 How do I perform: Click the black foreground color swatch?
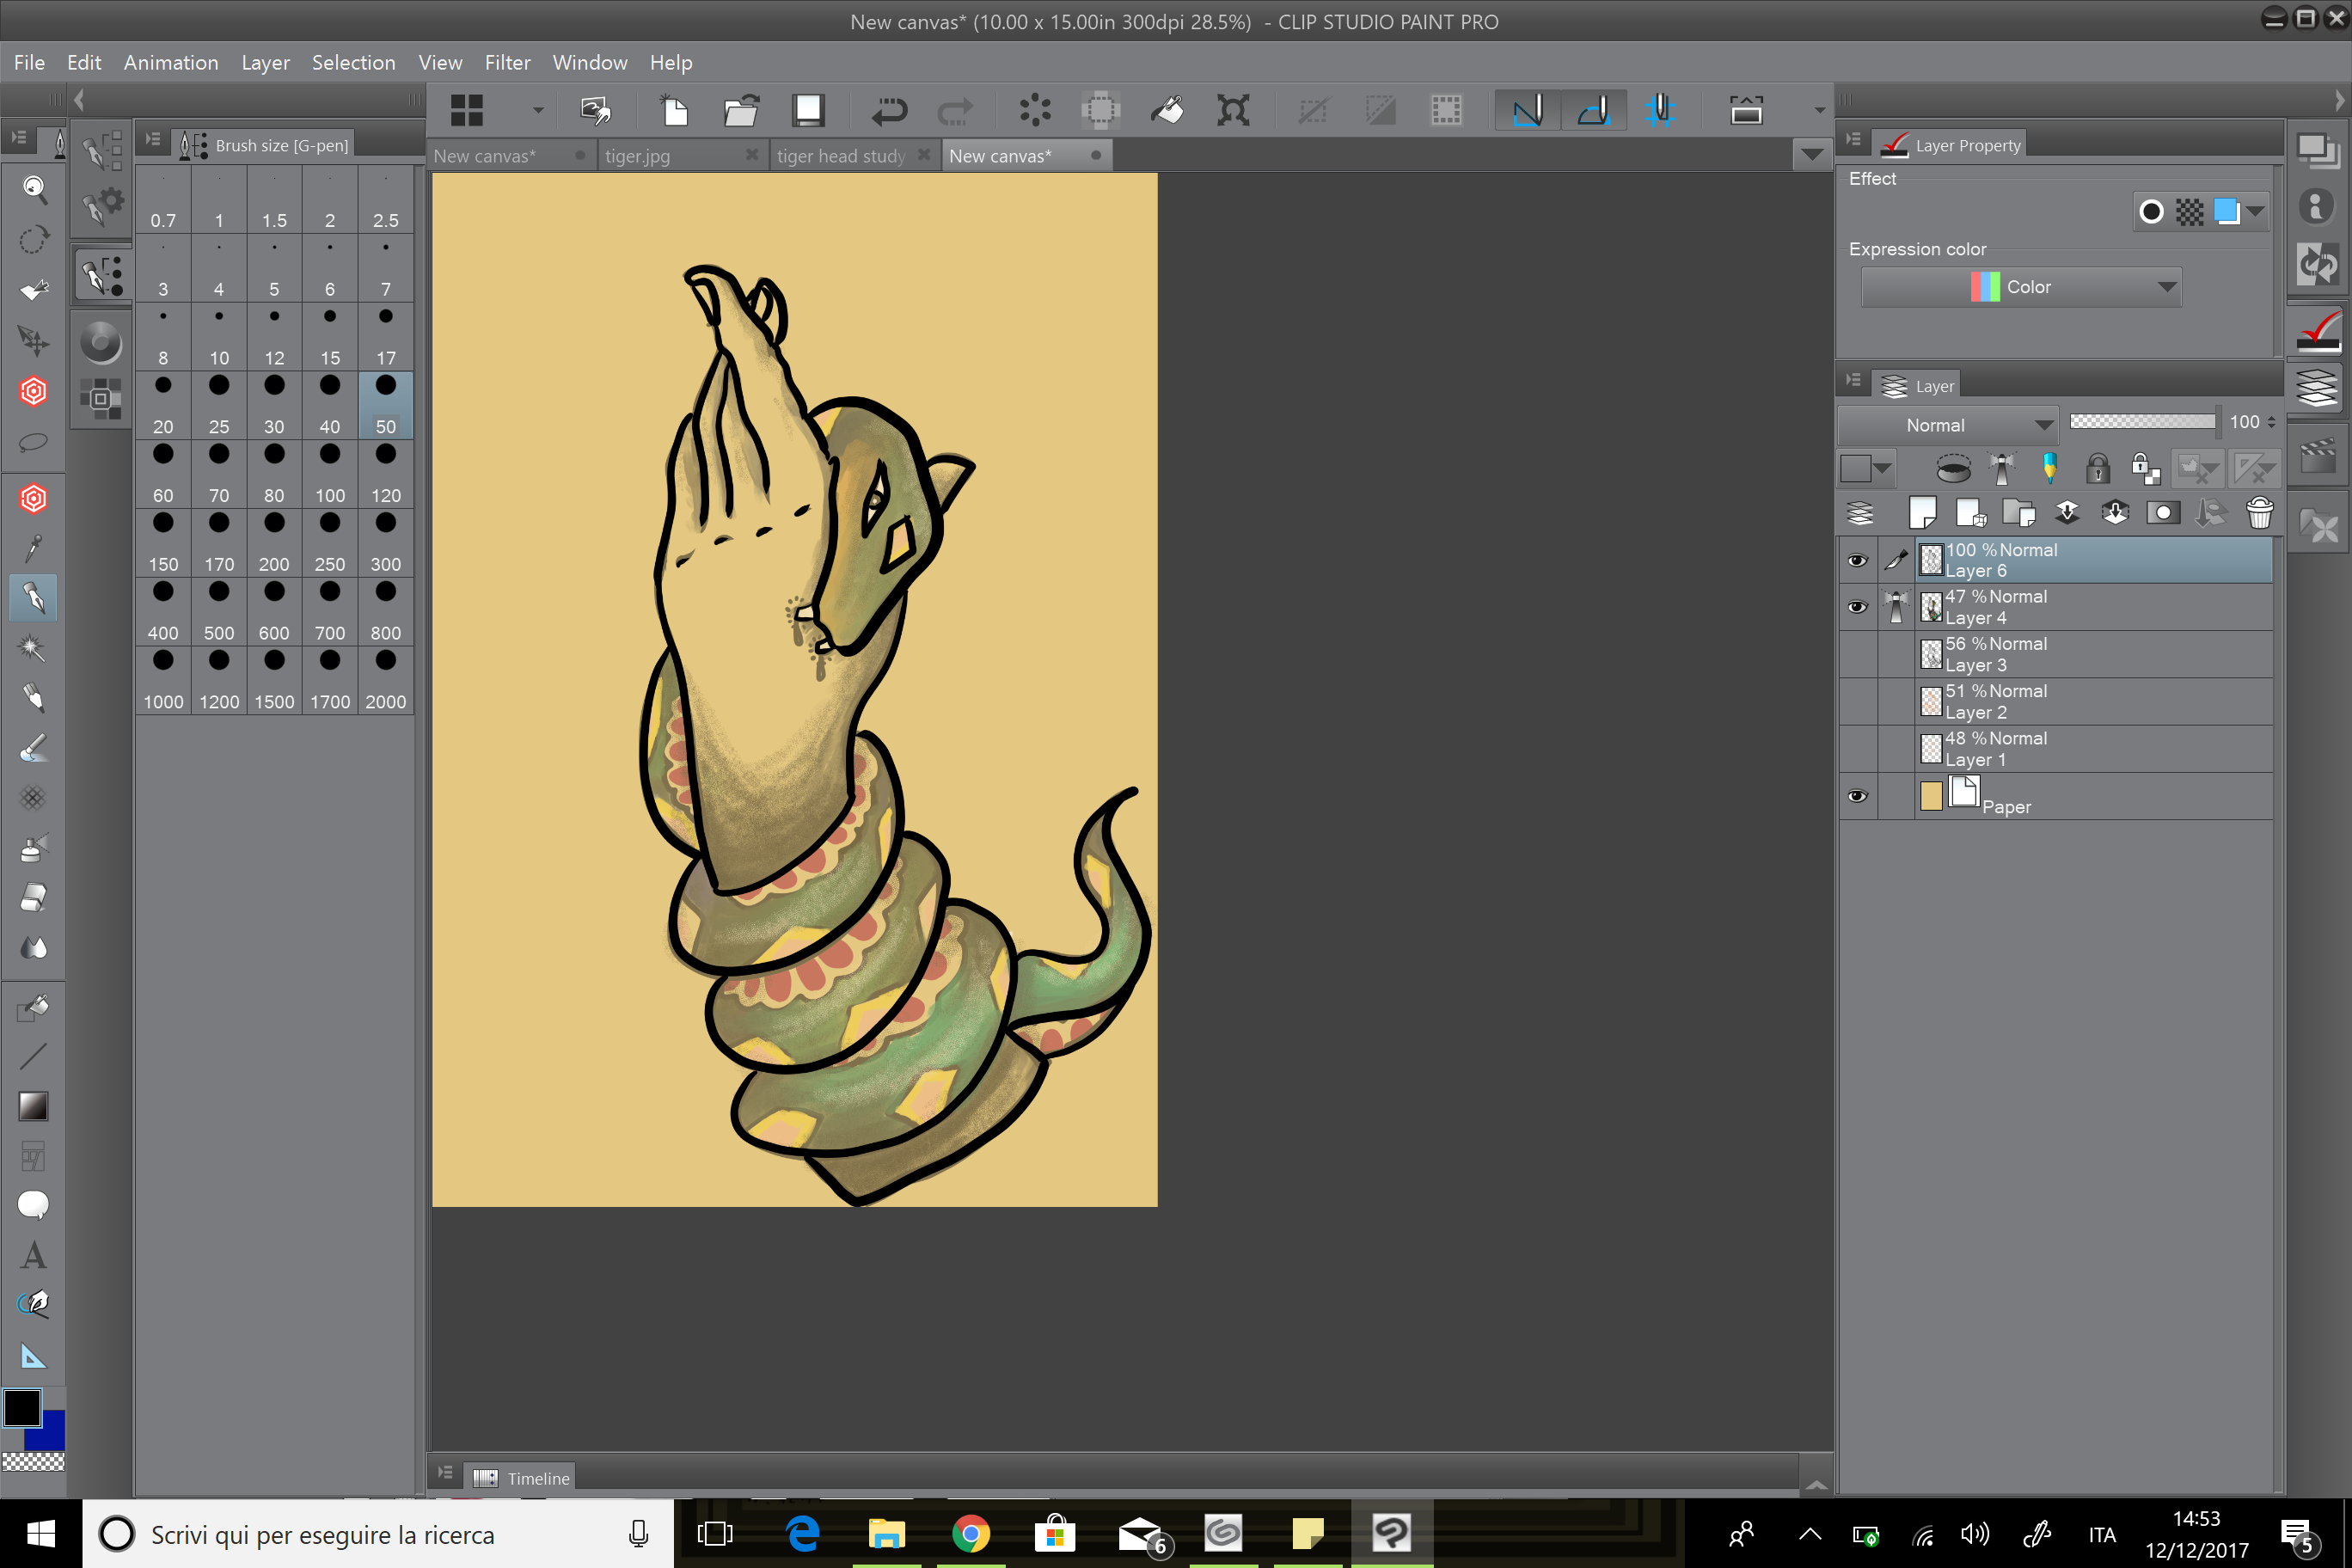(22, 1408)
